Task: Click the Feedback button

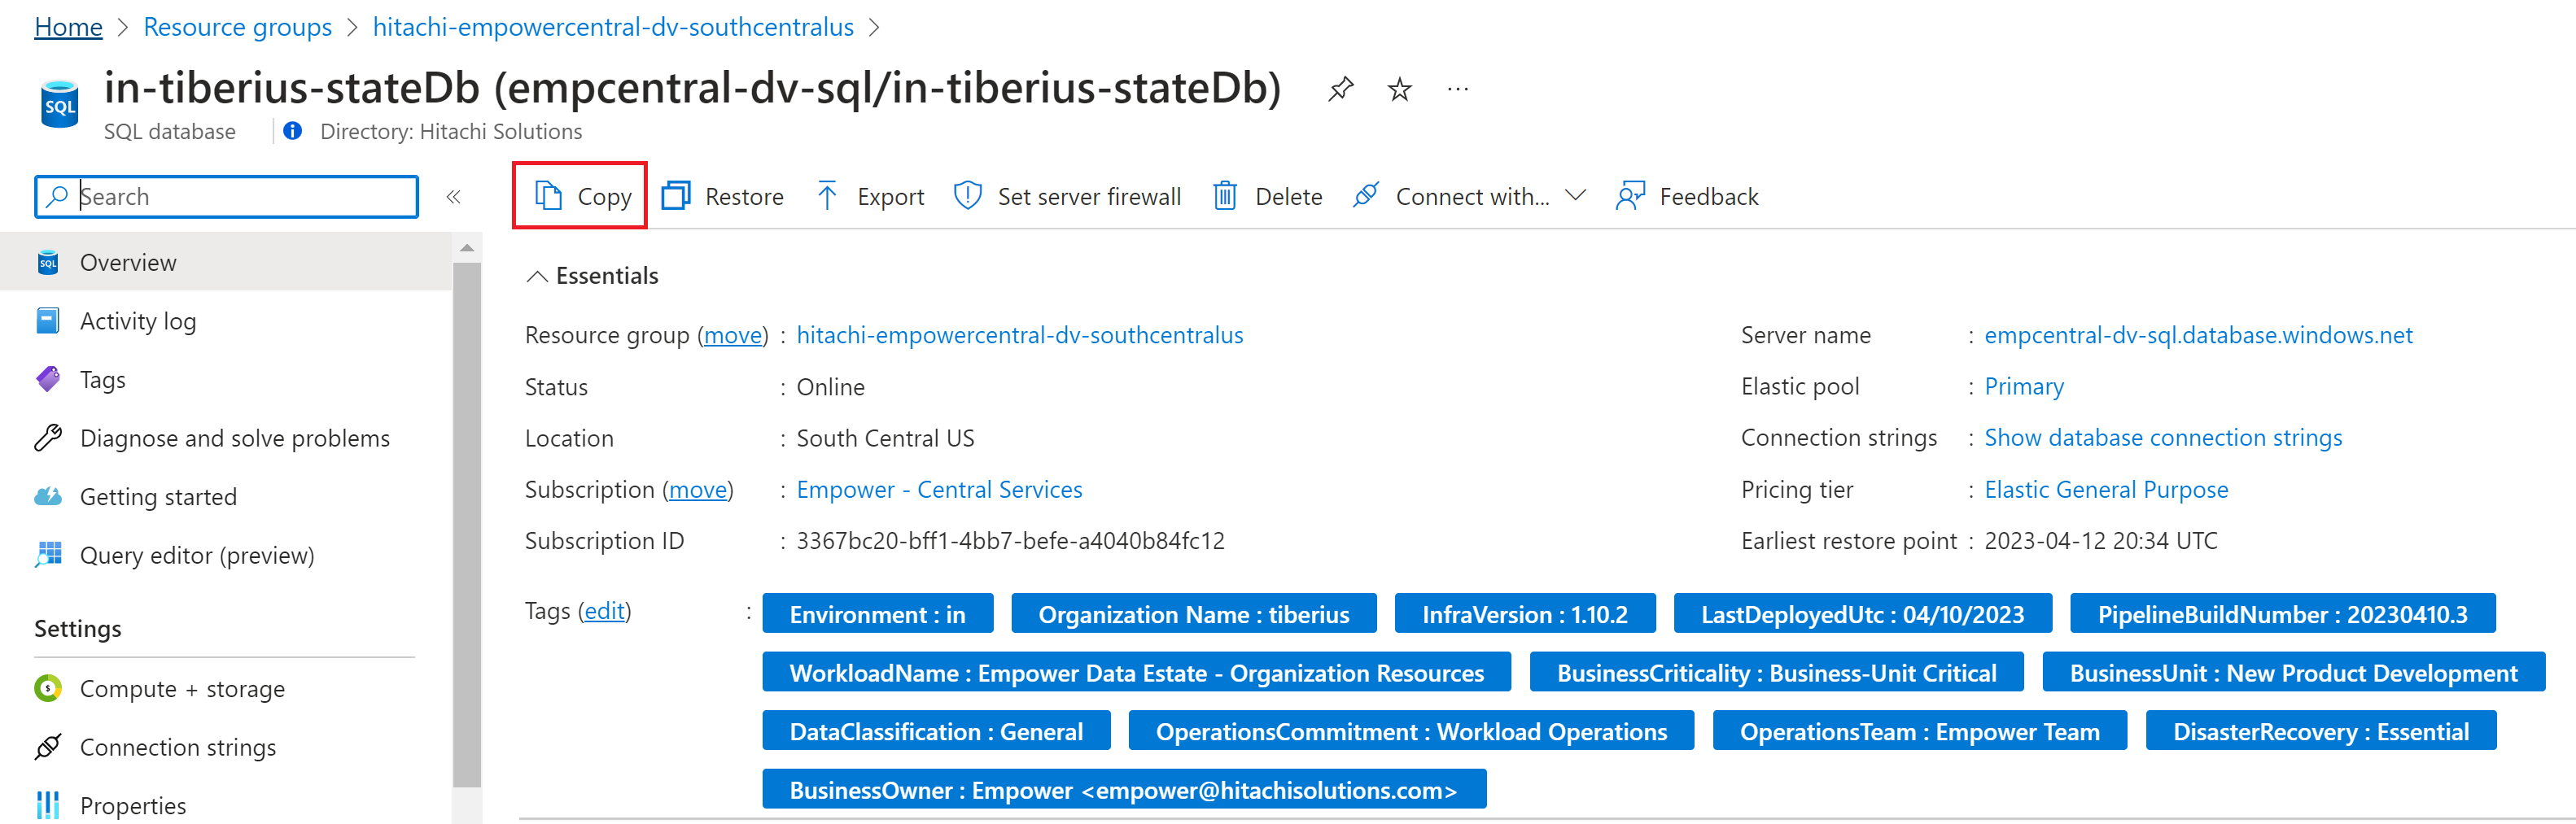Action: click(x=1687, y=196)
